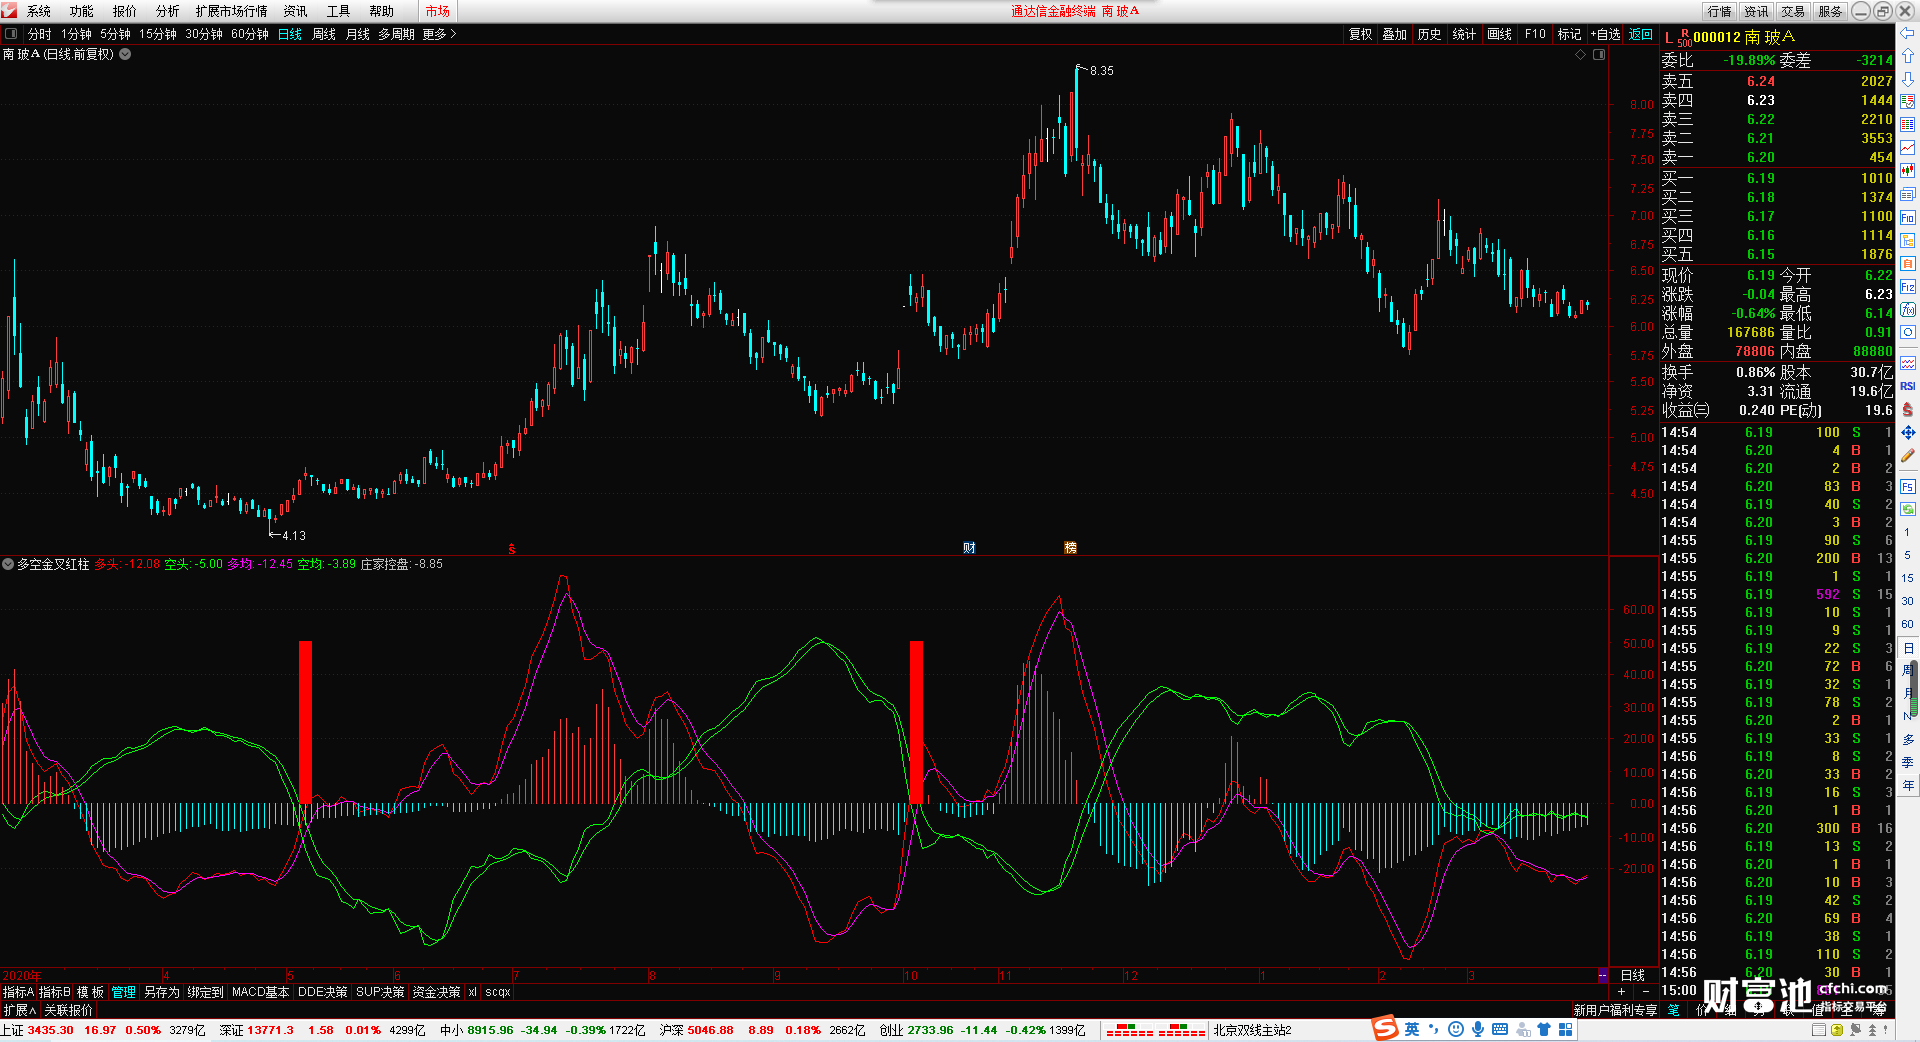Switch to 分时 intraday view
The height and width of the screenshot is (1042, 1920).
coord(40,34)
